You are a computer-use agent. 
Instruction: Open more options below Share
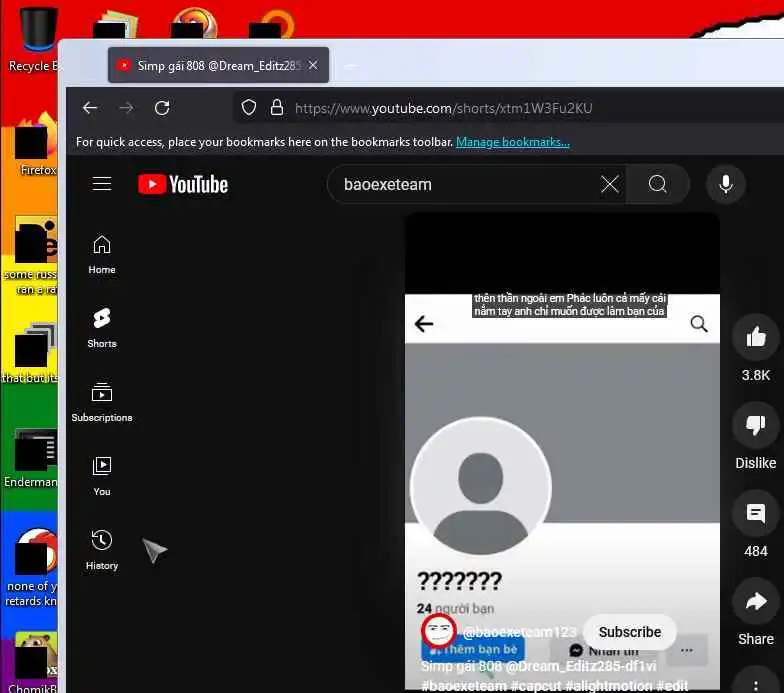[756, 684]
